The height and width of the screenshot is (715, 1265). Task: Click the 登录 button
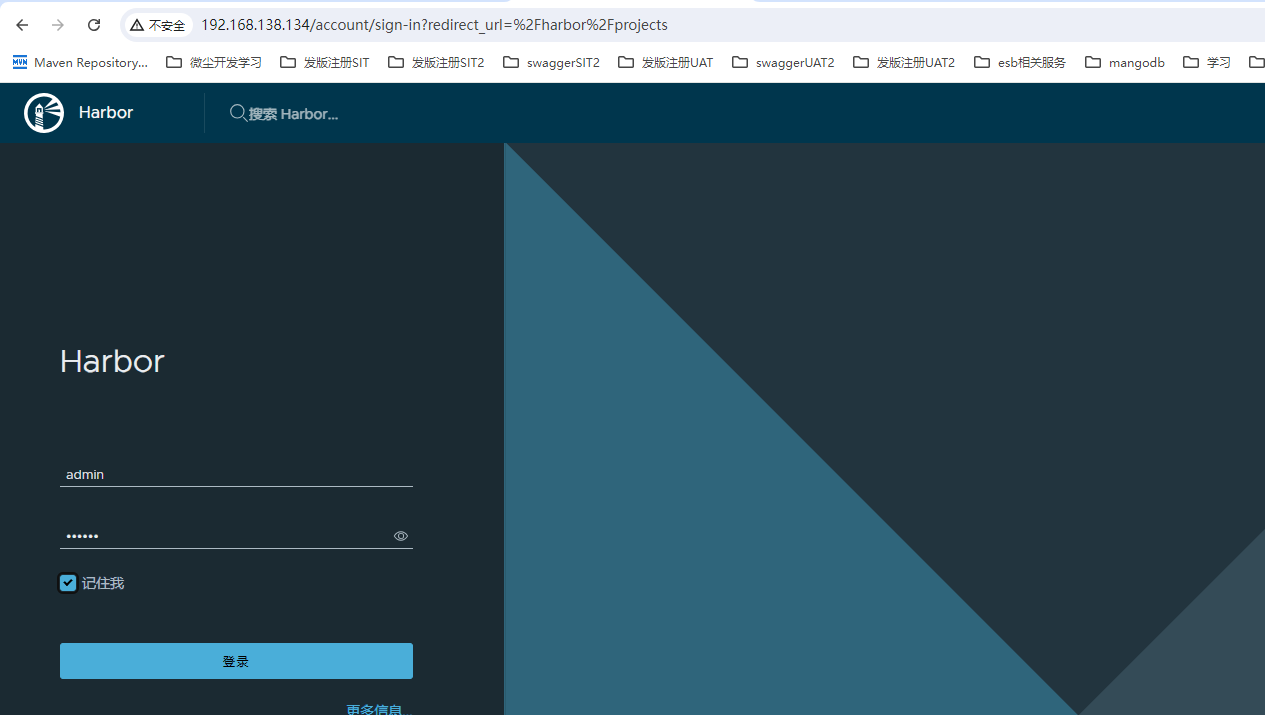[x=236, y=661]
